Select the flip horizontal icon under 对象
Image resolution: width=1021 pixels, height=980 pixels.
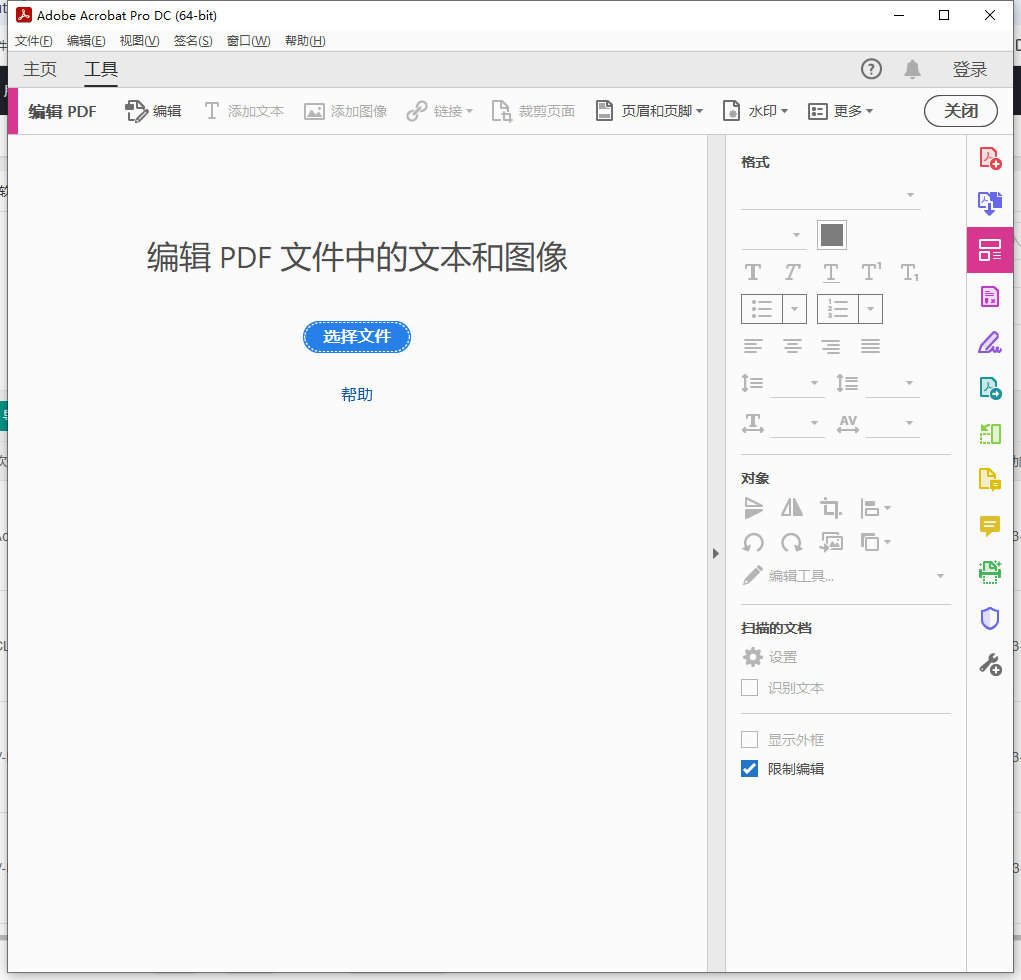(791, 508)
